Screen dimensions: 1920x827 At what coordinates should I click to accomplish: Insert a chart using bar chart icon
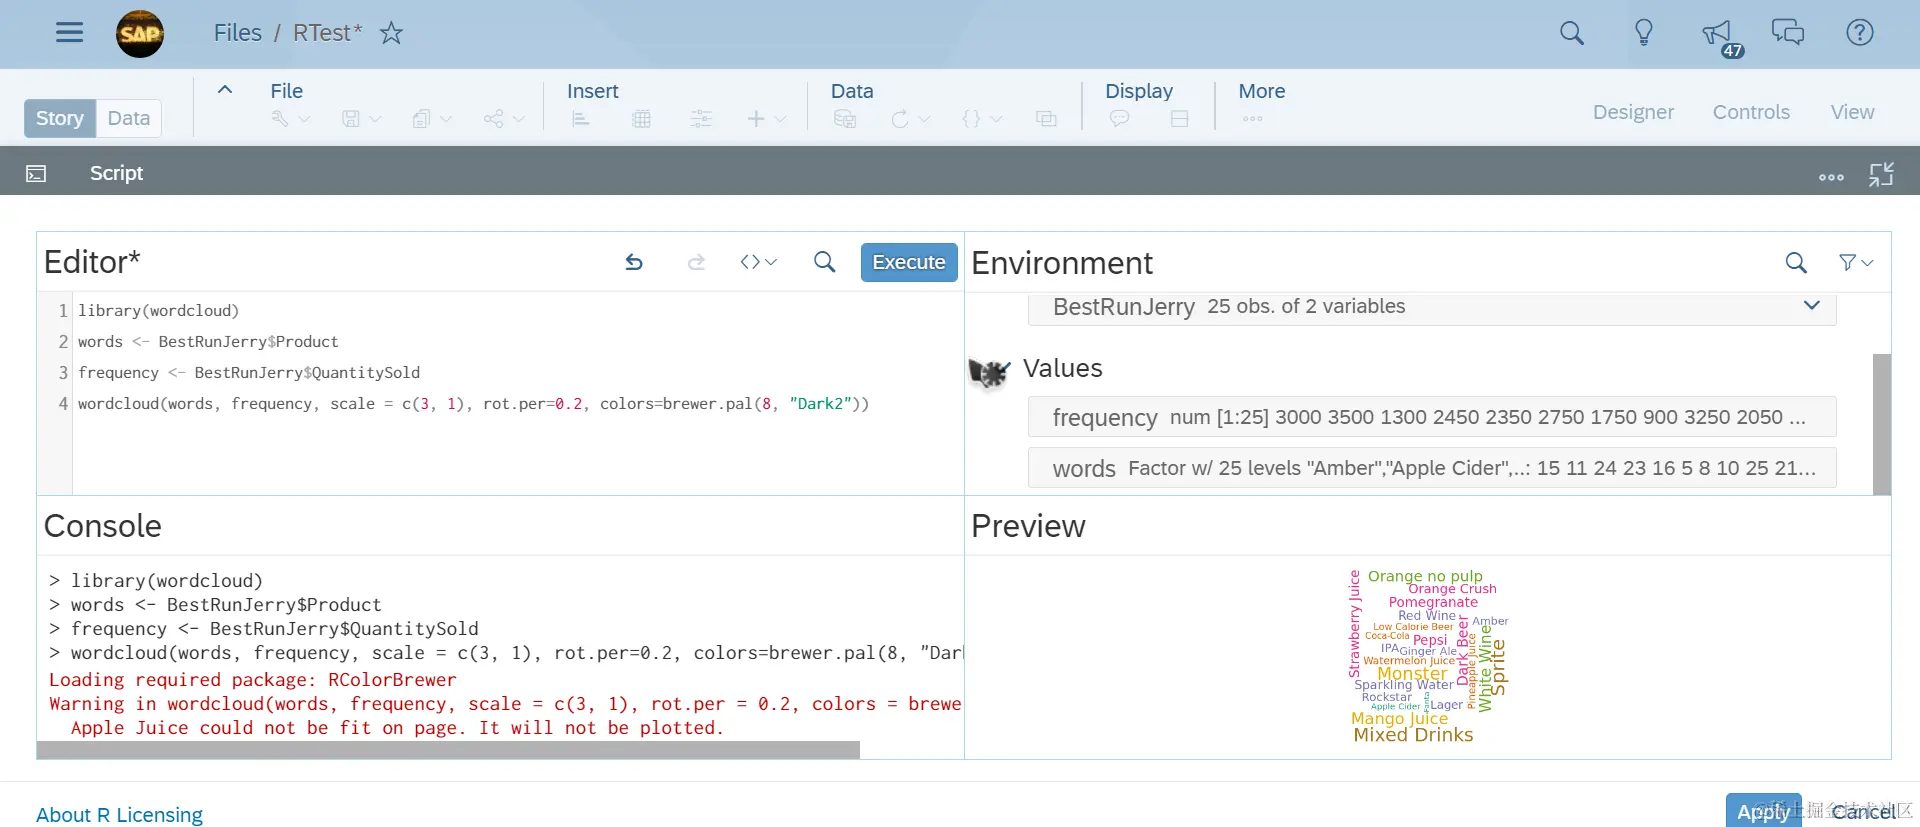click(x=581, y=119)
